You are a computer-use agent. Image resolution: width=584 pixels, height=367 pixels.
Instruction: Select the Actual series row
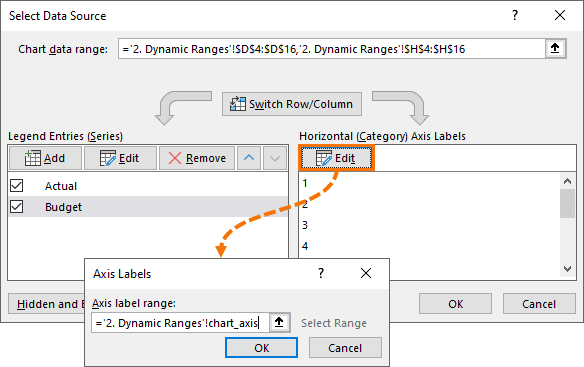click(x=148, y=186)
